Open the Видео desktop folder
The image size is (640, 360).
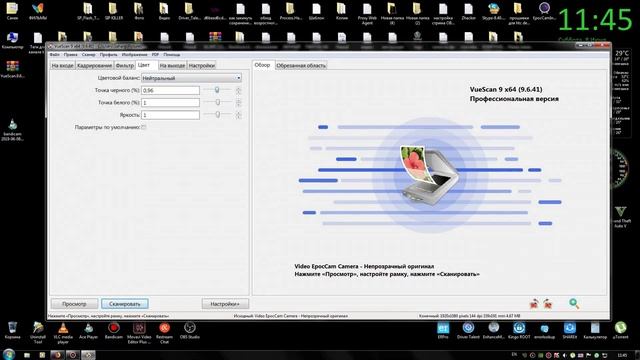(164, 11)
